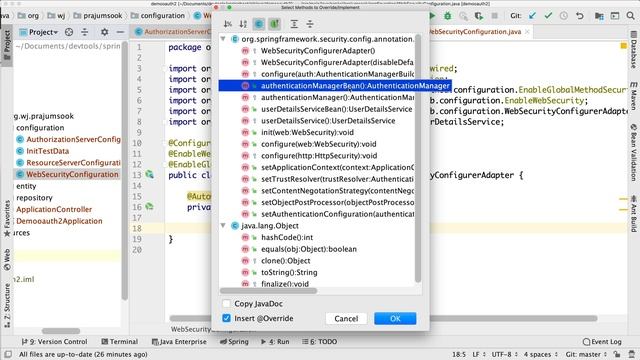Open ApplicationController in project tree
The image size is (640, 360).
pos(54,209)
